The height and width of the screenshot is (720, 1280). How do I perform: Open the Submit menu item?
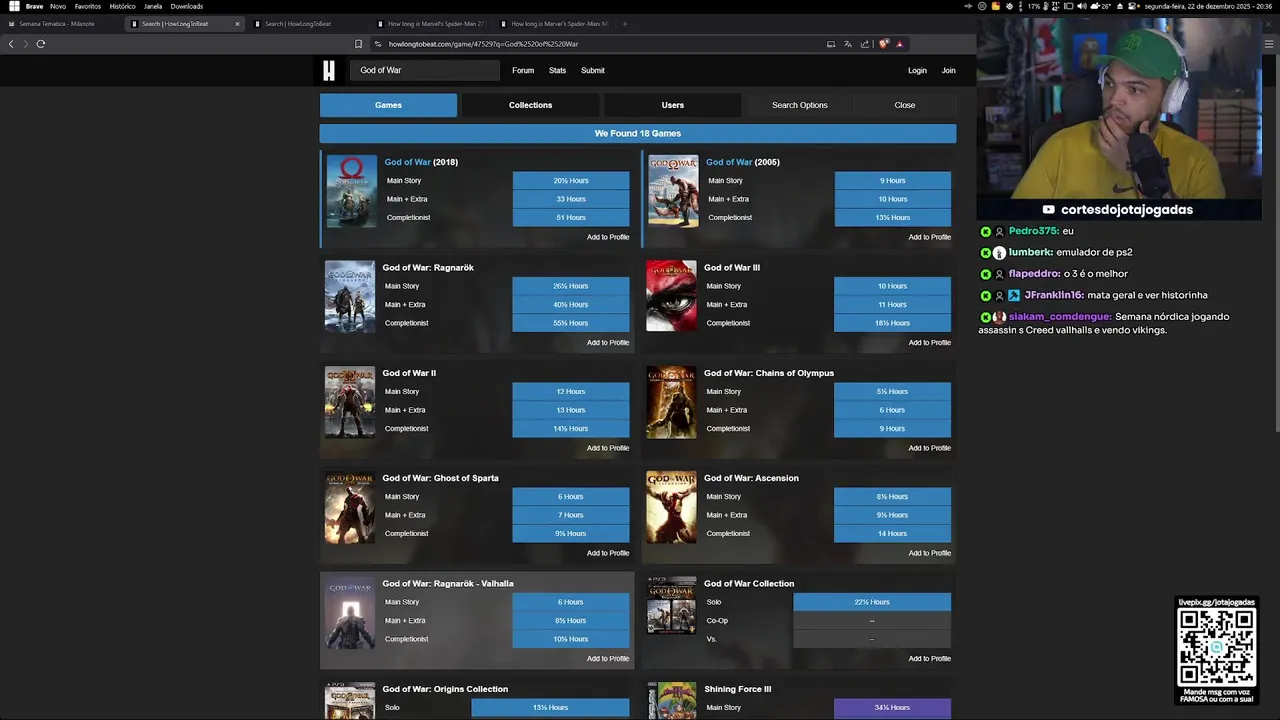(593, 71)
